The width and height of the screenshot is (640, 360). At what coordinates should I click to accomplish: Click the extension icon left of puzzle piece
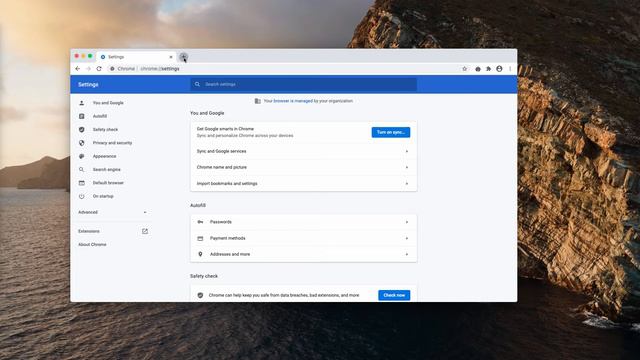(478, 69)
